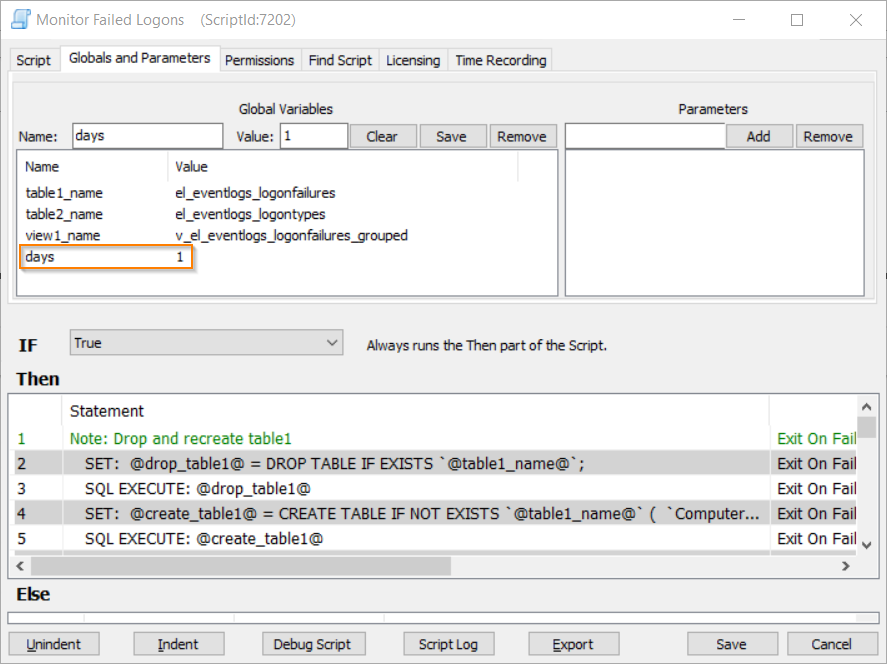Click the scroll up arrow of Then list
The width and height of the screenshot is (887, 664).
(x=866, y=407)
